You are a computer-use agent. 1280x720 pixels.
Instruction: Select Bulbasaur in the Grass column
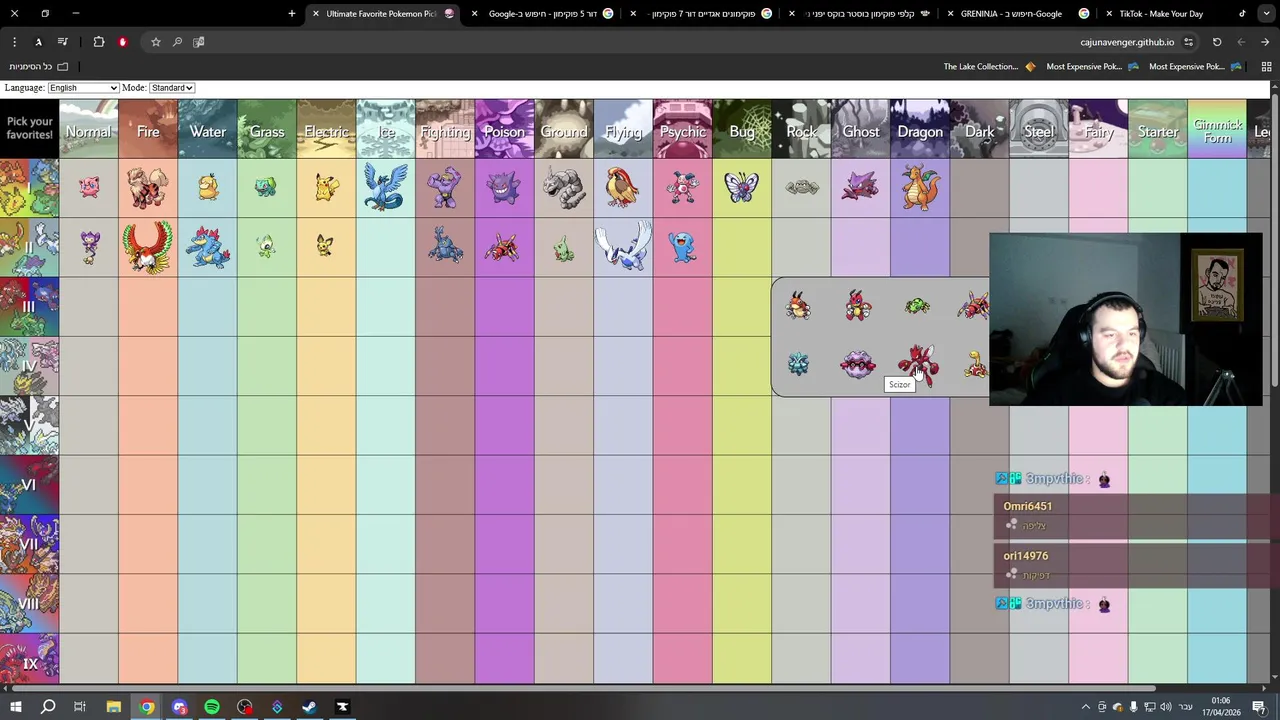click(x=266, y=188)
